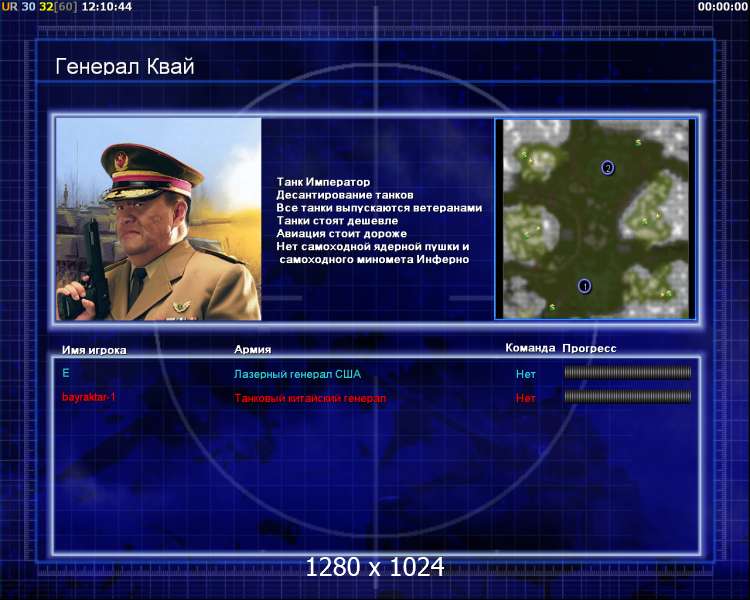Screen dimensions: 750x600
Task: Click 'Имя игрока' column header
Action: (x=94, y=350)
